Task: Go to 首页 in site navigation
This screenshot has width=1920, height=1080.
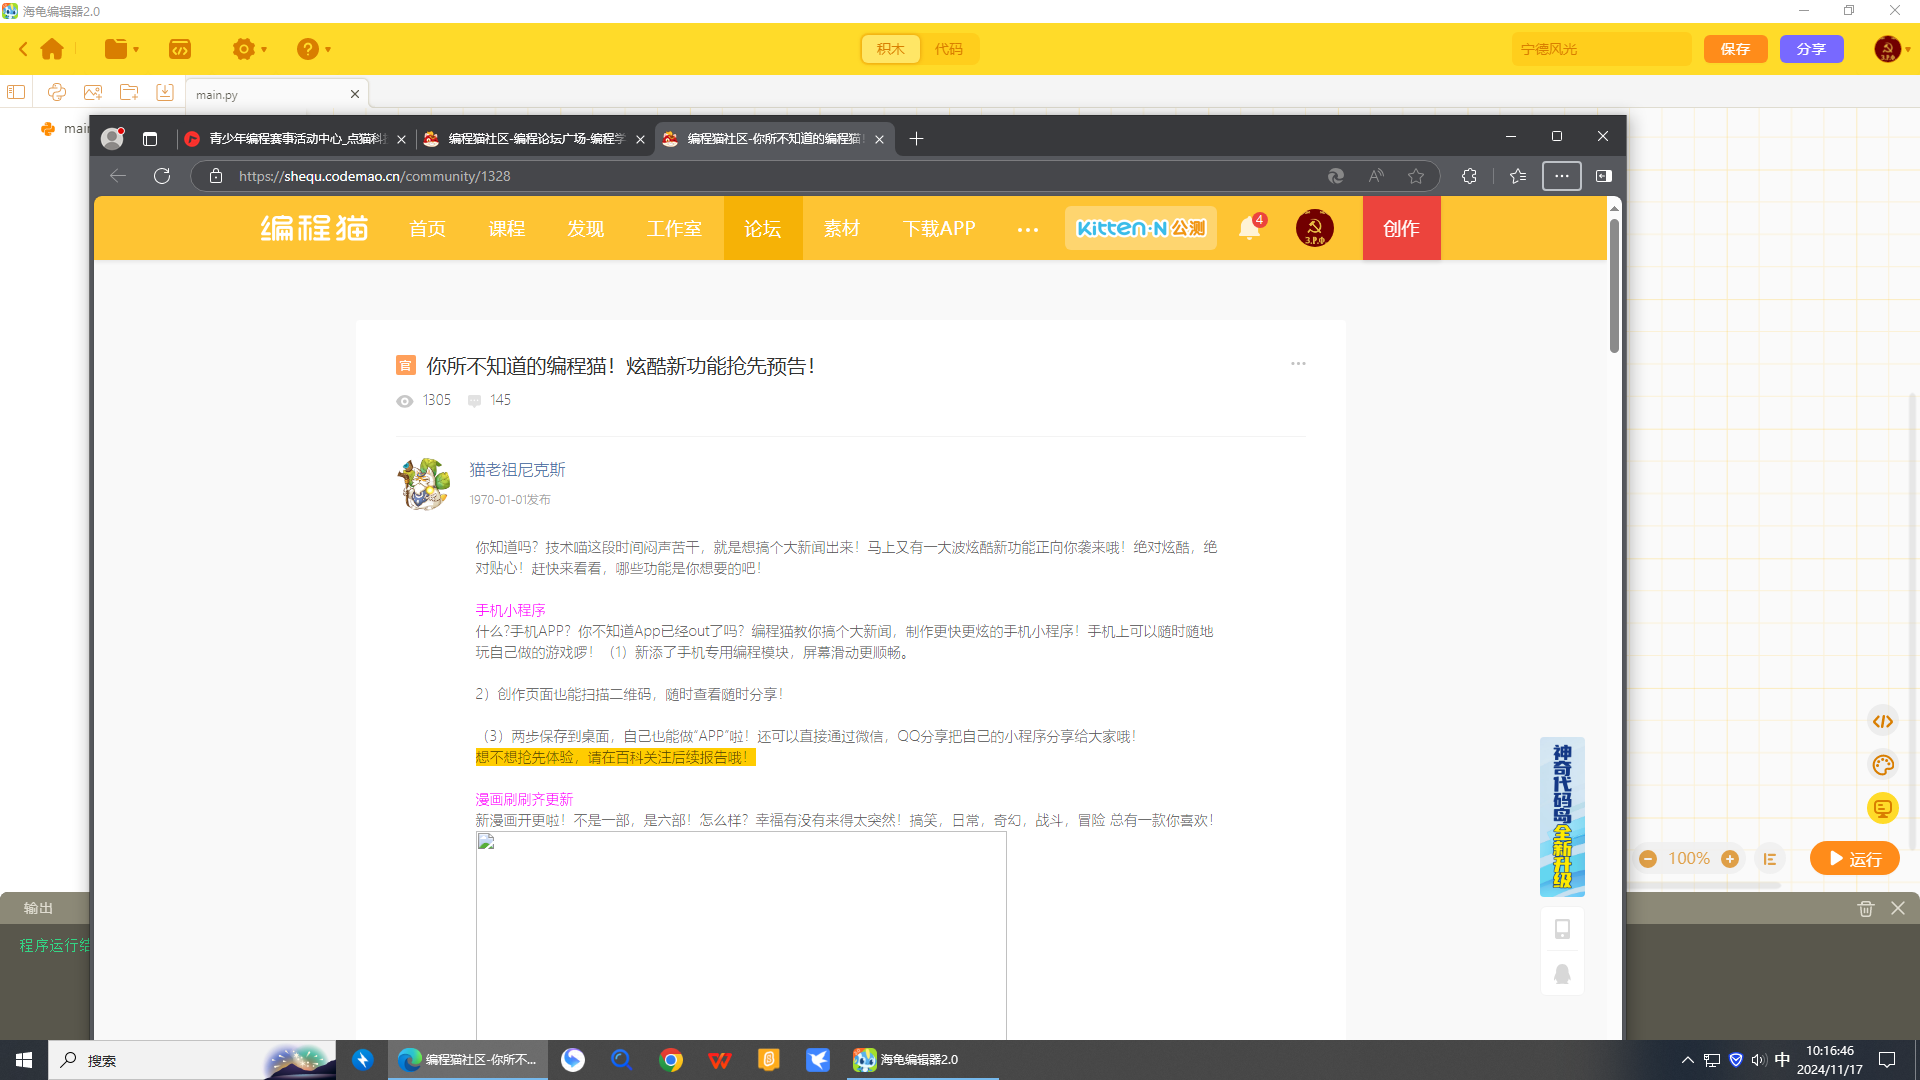Action: 428,228
